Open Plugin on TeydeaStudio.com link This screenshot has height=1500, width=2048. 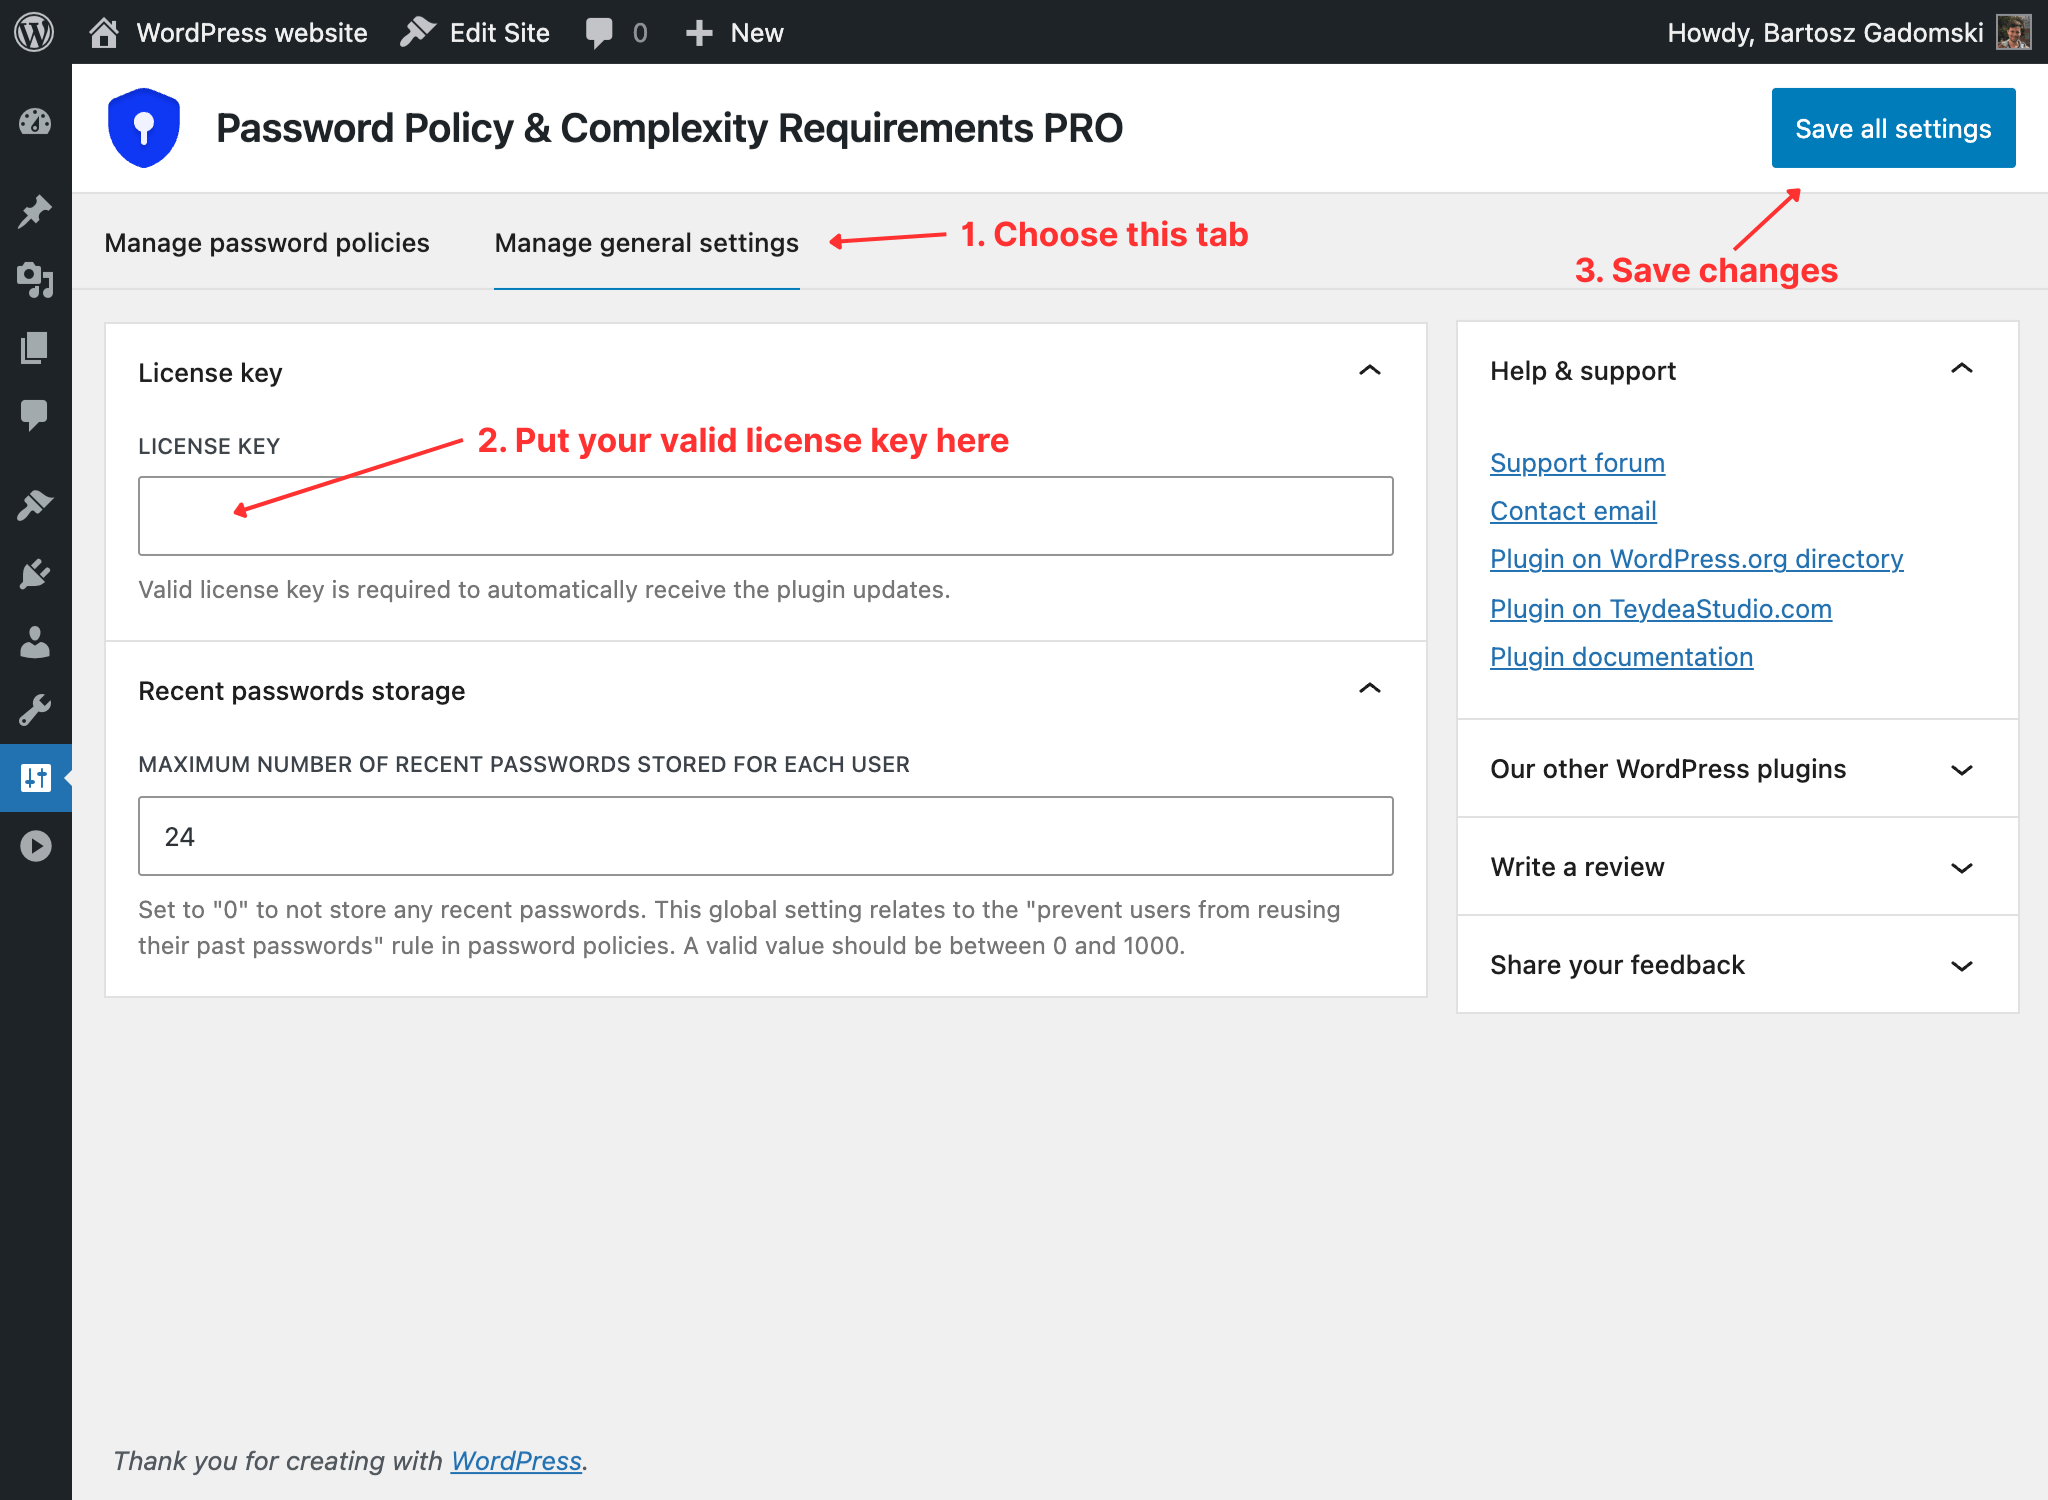coord(1660,609)
